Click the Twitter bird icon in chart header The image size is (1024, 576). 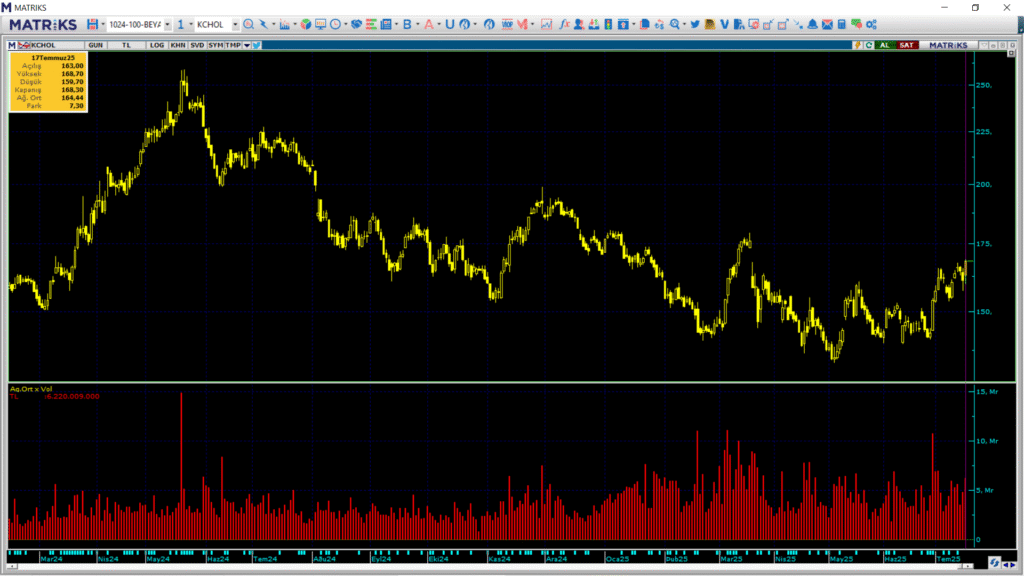pyautogui.click(x=257, y=45)
